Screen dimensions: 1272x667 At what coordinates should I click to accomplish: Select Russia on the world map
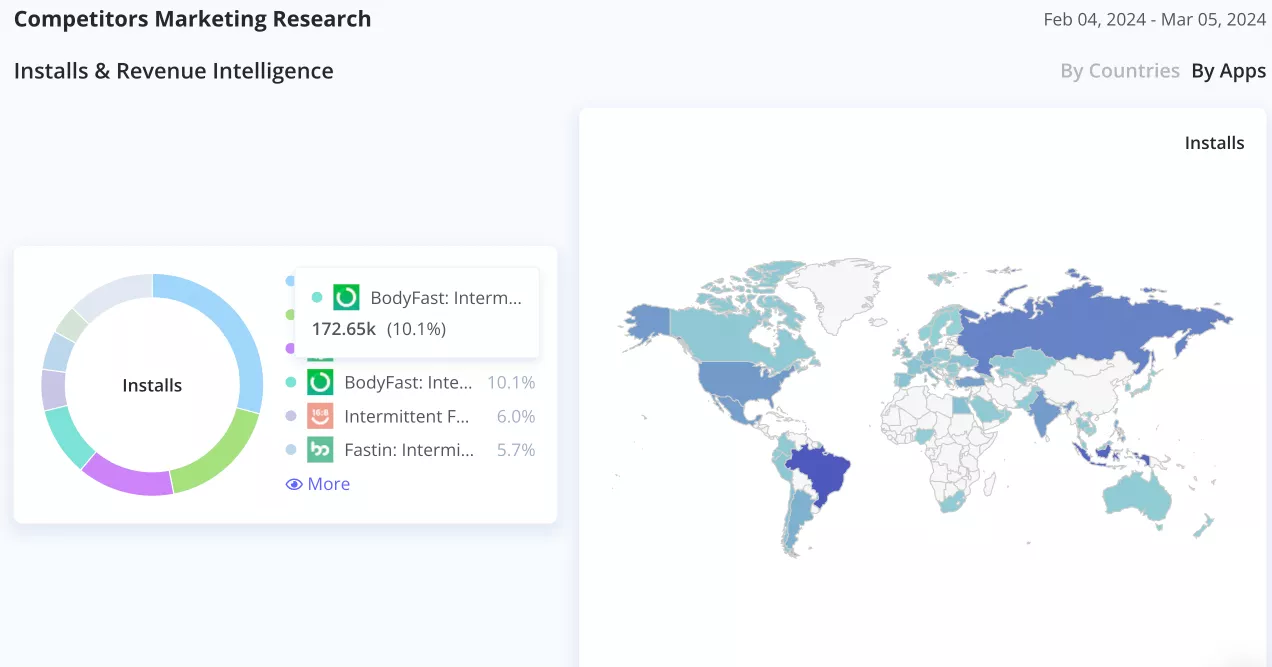pos(1080,325)
